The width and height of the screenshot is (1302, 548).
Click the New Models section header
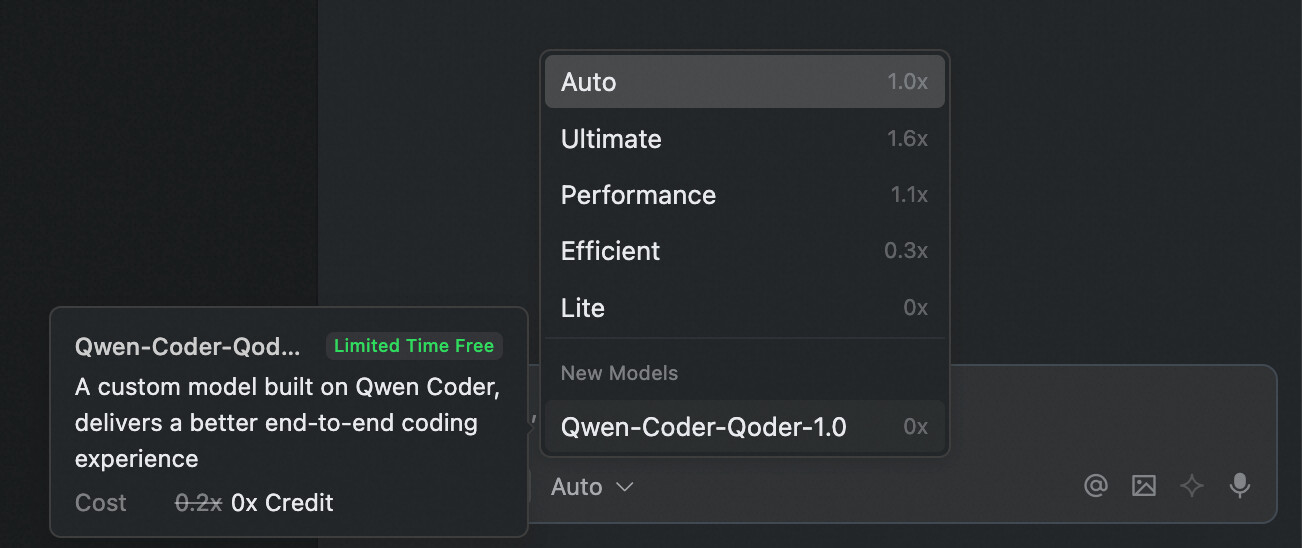(619, 373)
